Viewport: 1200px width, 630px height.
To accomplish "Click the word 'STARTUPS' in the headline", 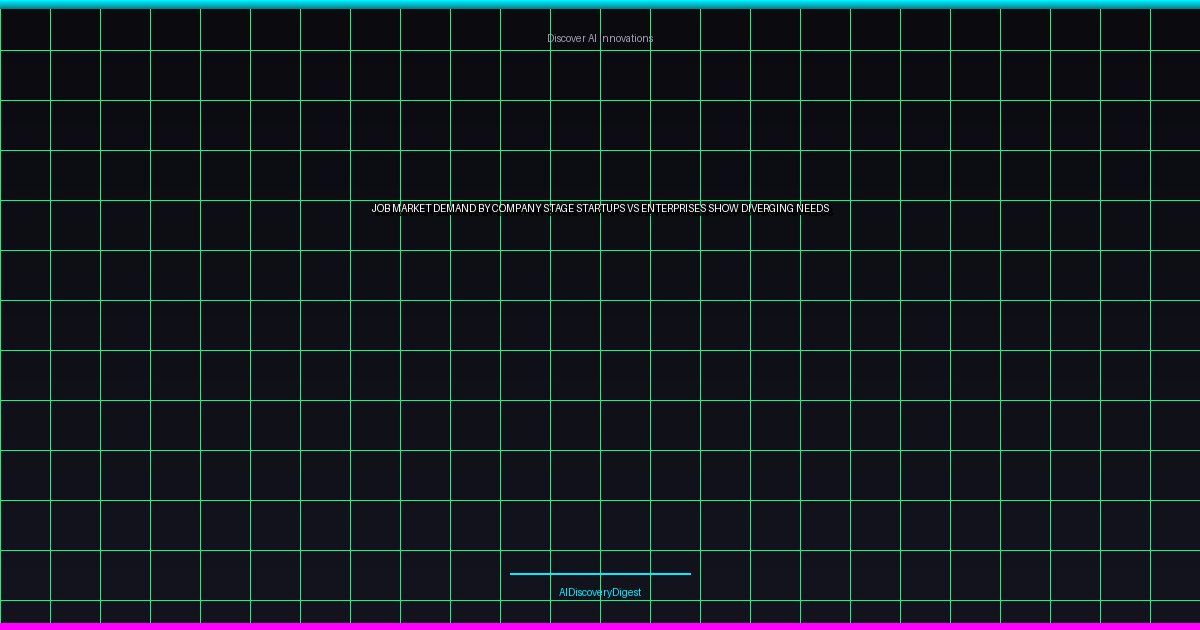I will tap(601, 208).
